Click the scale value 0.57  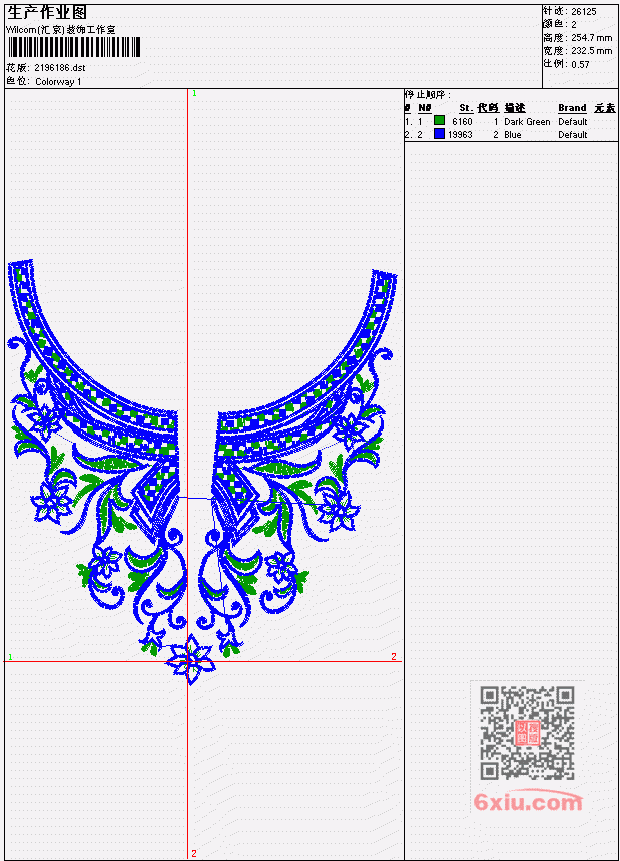click(x=580, y=64)
